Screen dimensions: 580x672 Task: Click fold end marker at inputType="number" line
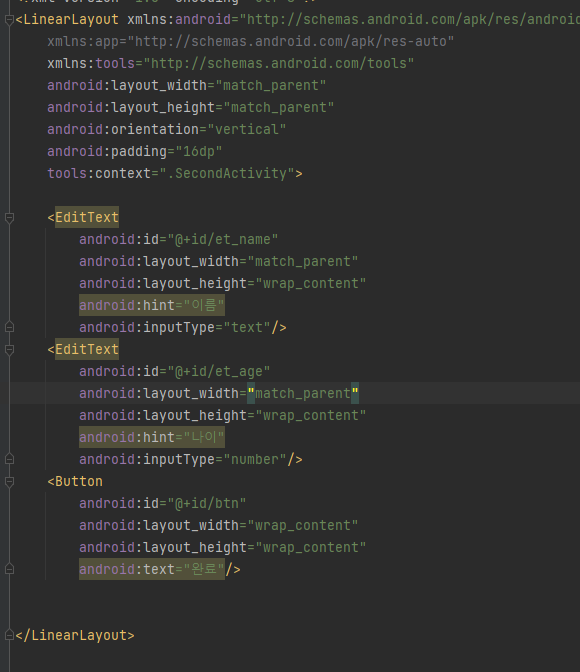click(x=9, y=459)
